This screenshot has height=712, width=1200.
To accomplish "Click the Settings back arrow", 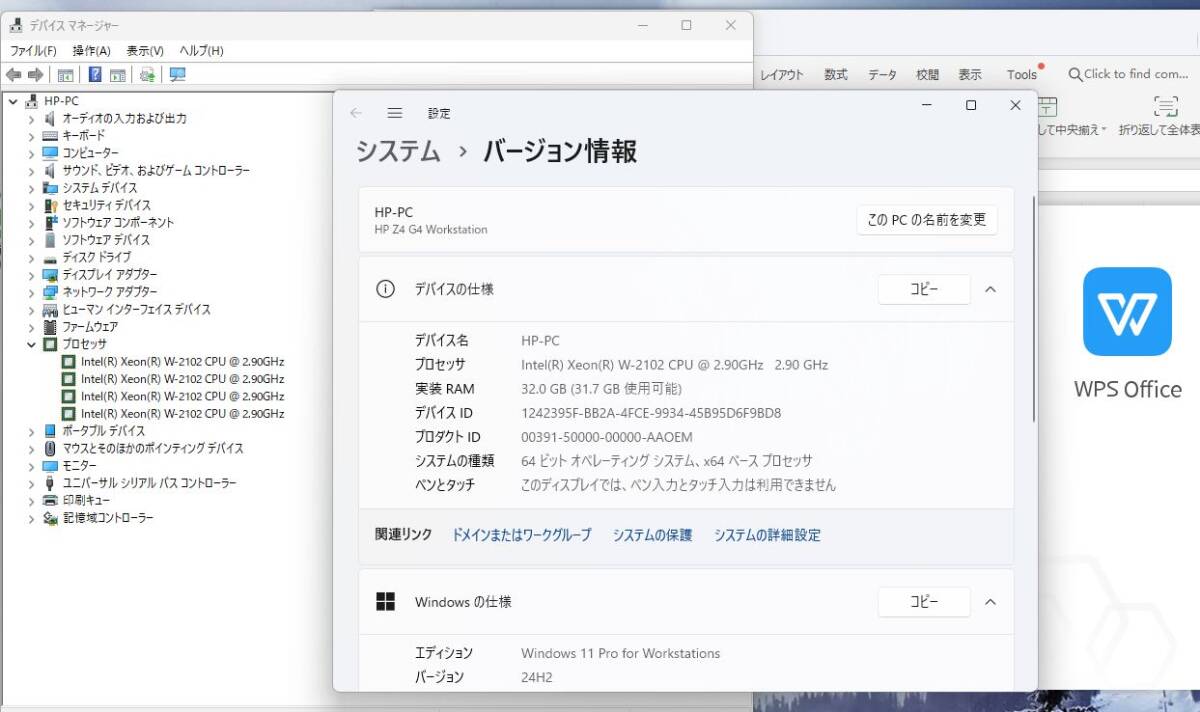I will pyautogui.click(x=356, y=113).
